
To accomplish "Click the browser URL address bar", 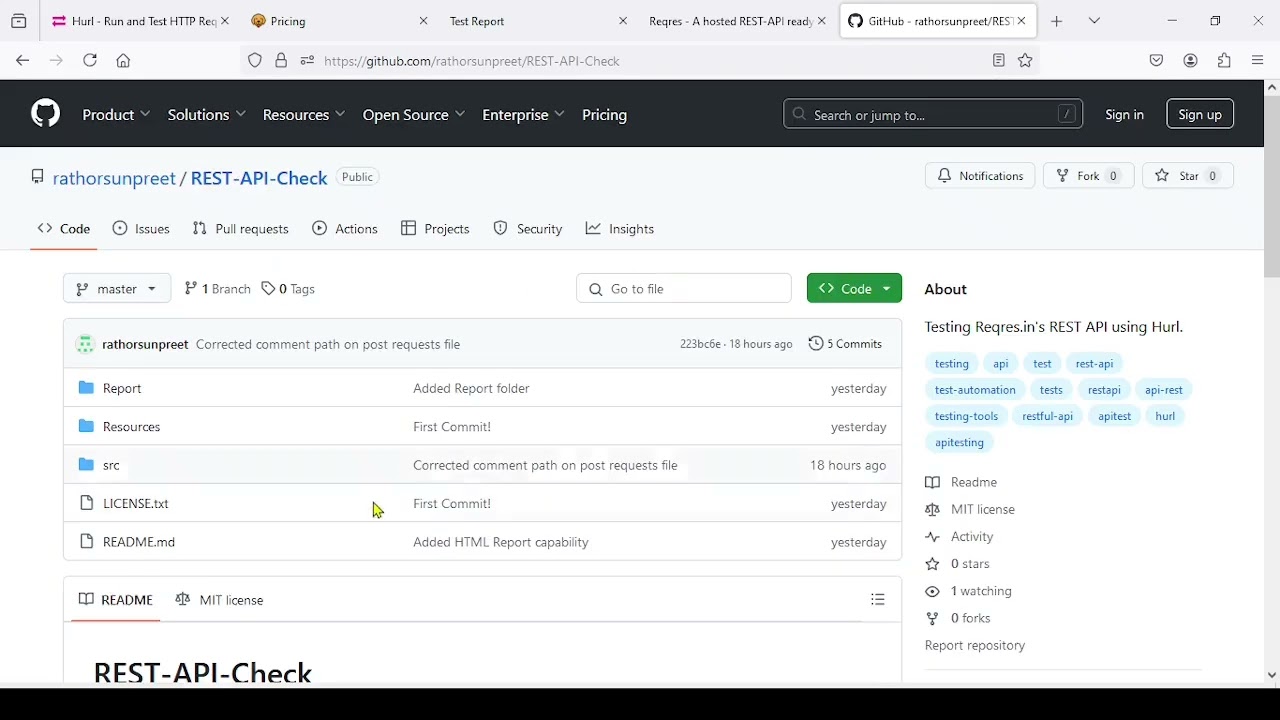I will pos(640,61).
